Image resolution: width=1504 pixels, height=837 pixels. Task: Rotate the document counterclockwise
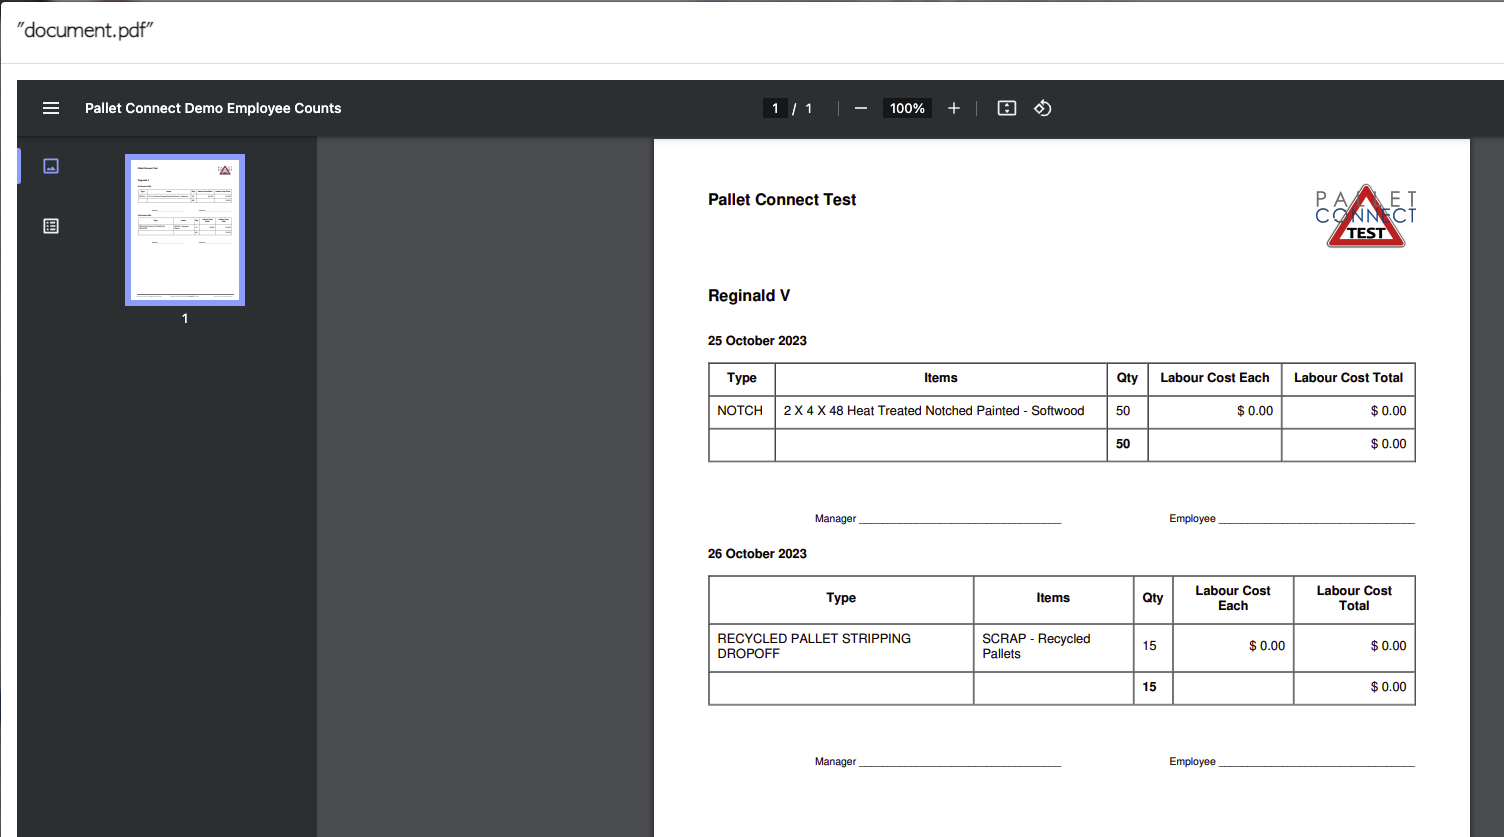pyautogui.click(x=1043, y=108)
